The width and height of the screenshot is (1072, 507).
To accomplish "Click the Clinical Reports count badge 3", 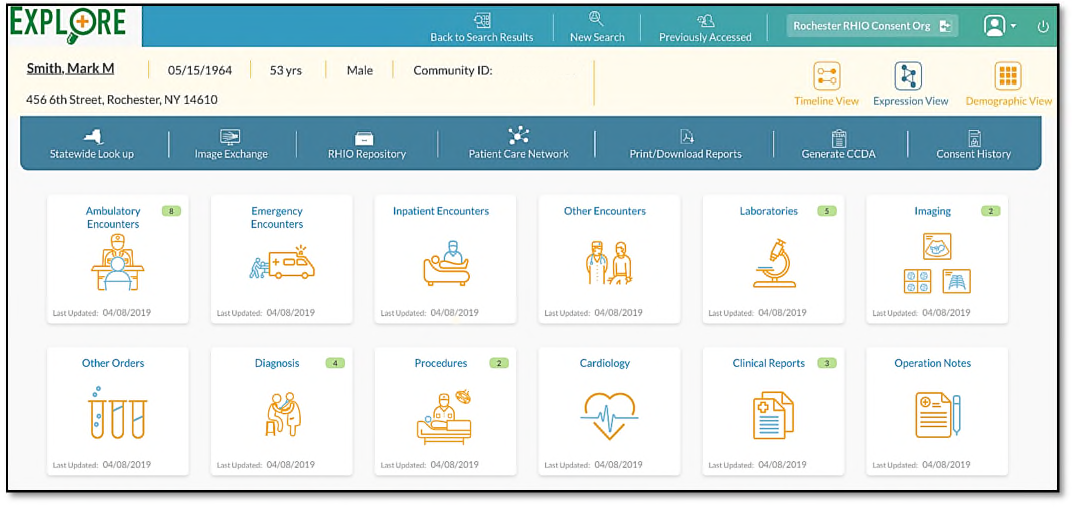I will [827, 363].
